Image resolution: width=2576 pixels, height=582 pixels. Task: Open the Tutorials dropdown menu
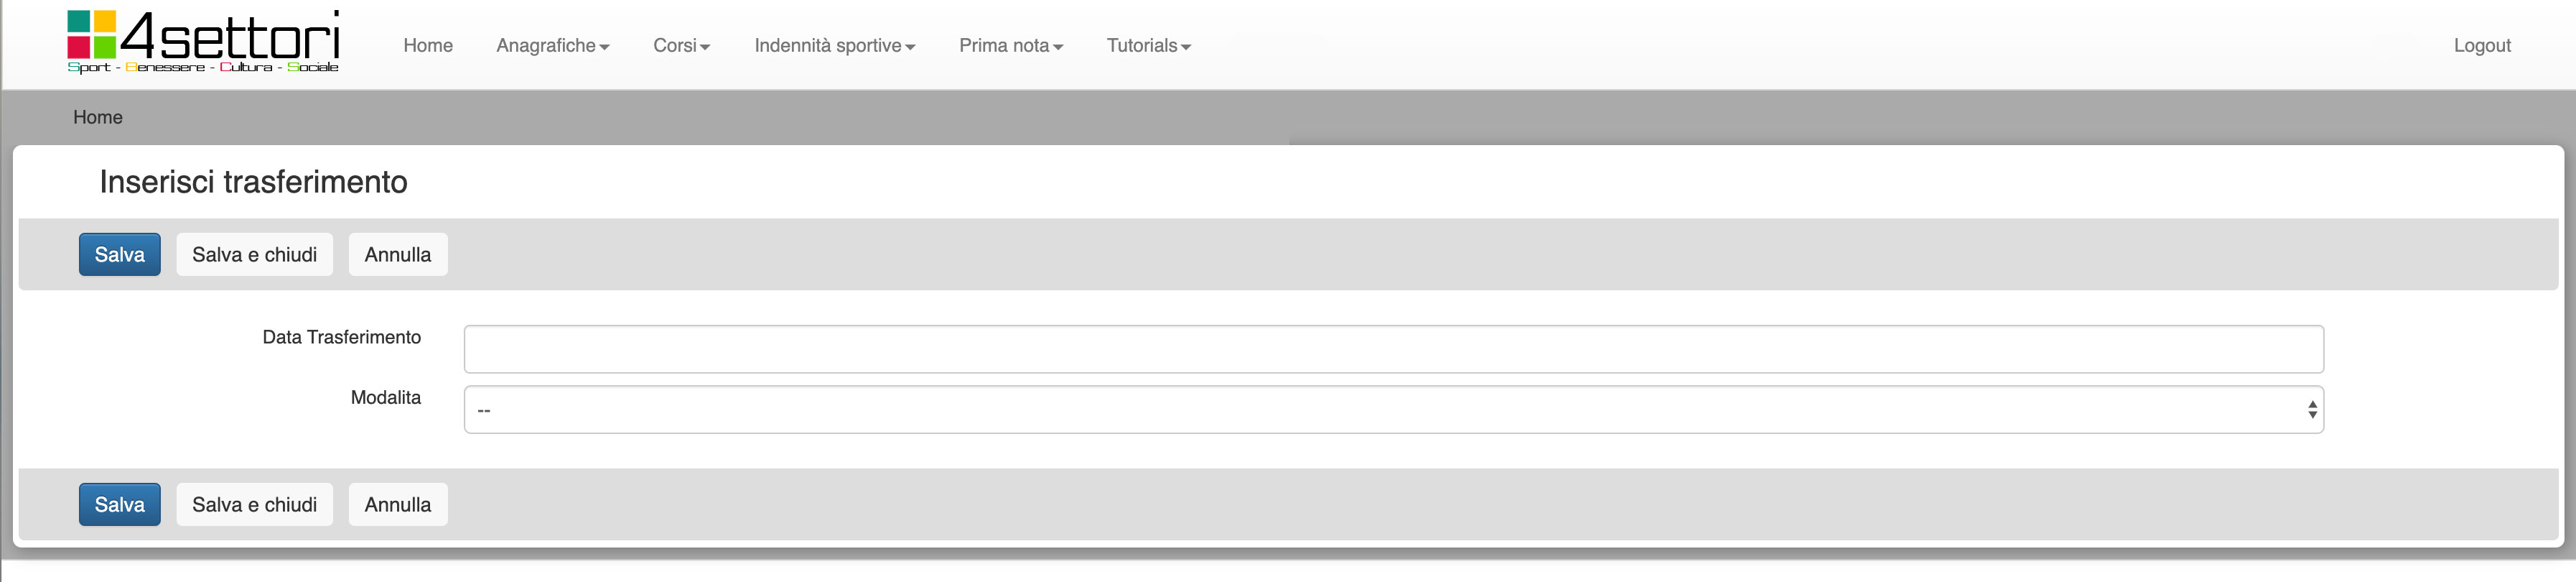pyautogui.click(x=1148, y=46)
